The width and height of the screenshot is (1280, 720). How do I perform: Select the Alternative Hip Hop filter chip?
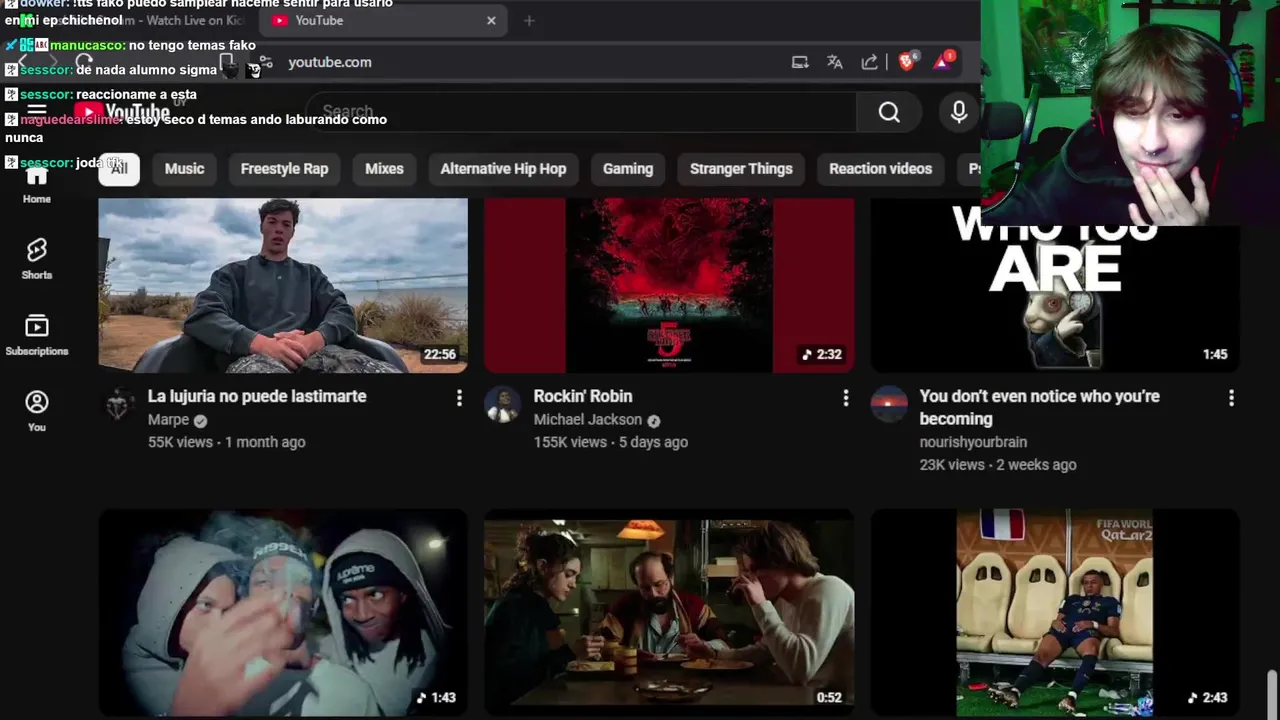pos(503,168)
